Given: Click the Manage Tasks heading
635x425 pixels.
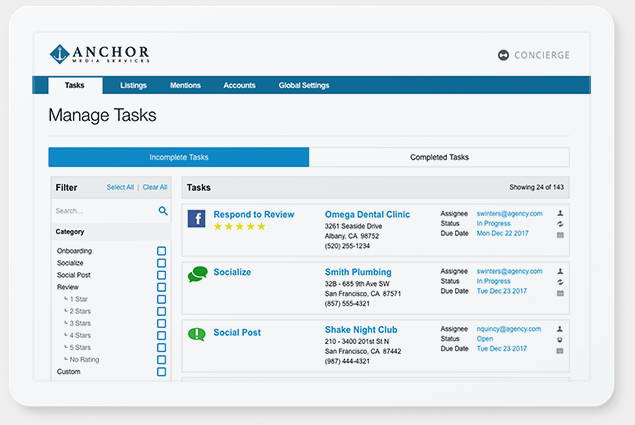Looking at the screenshot, I should (x=102, y=115).
